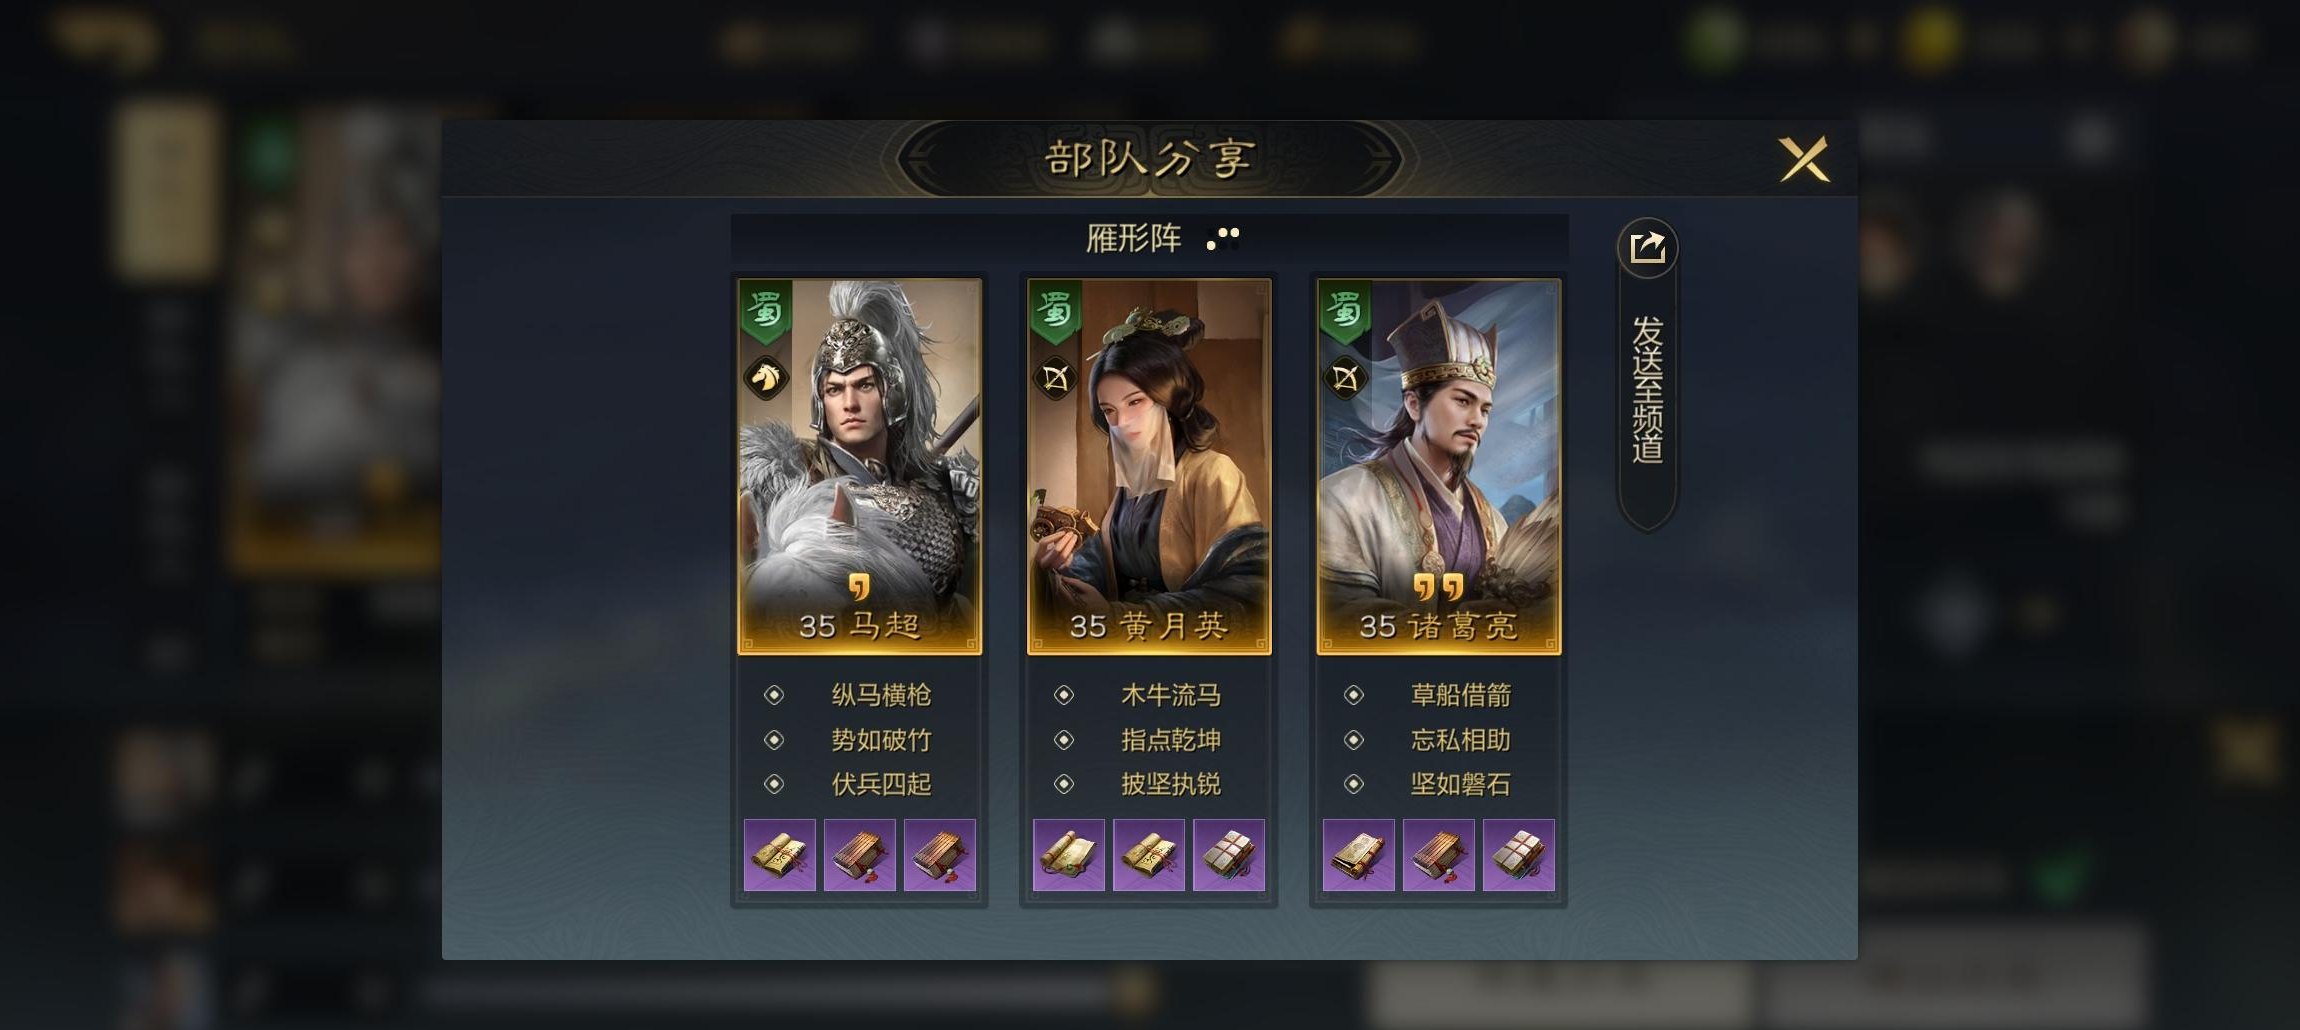This screenshot has width=2300, height=1030.
Task: Click the share arrow icon
Action: point(1647,248)
